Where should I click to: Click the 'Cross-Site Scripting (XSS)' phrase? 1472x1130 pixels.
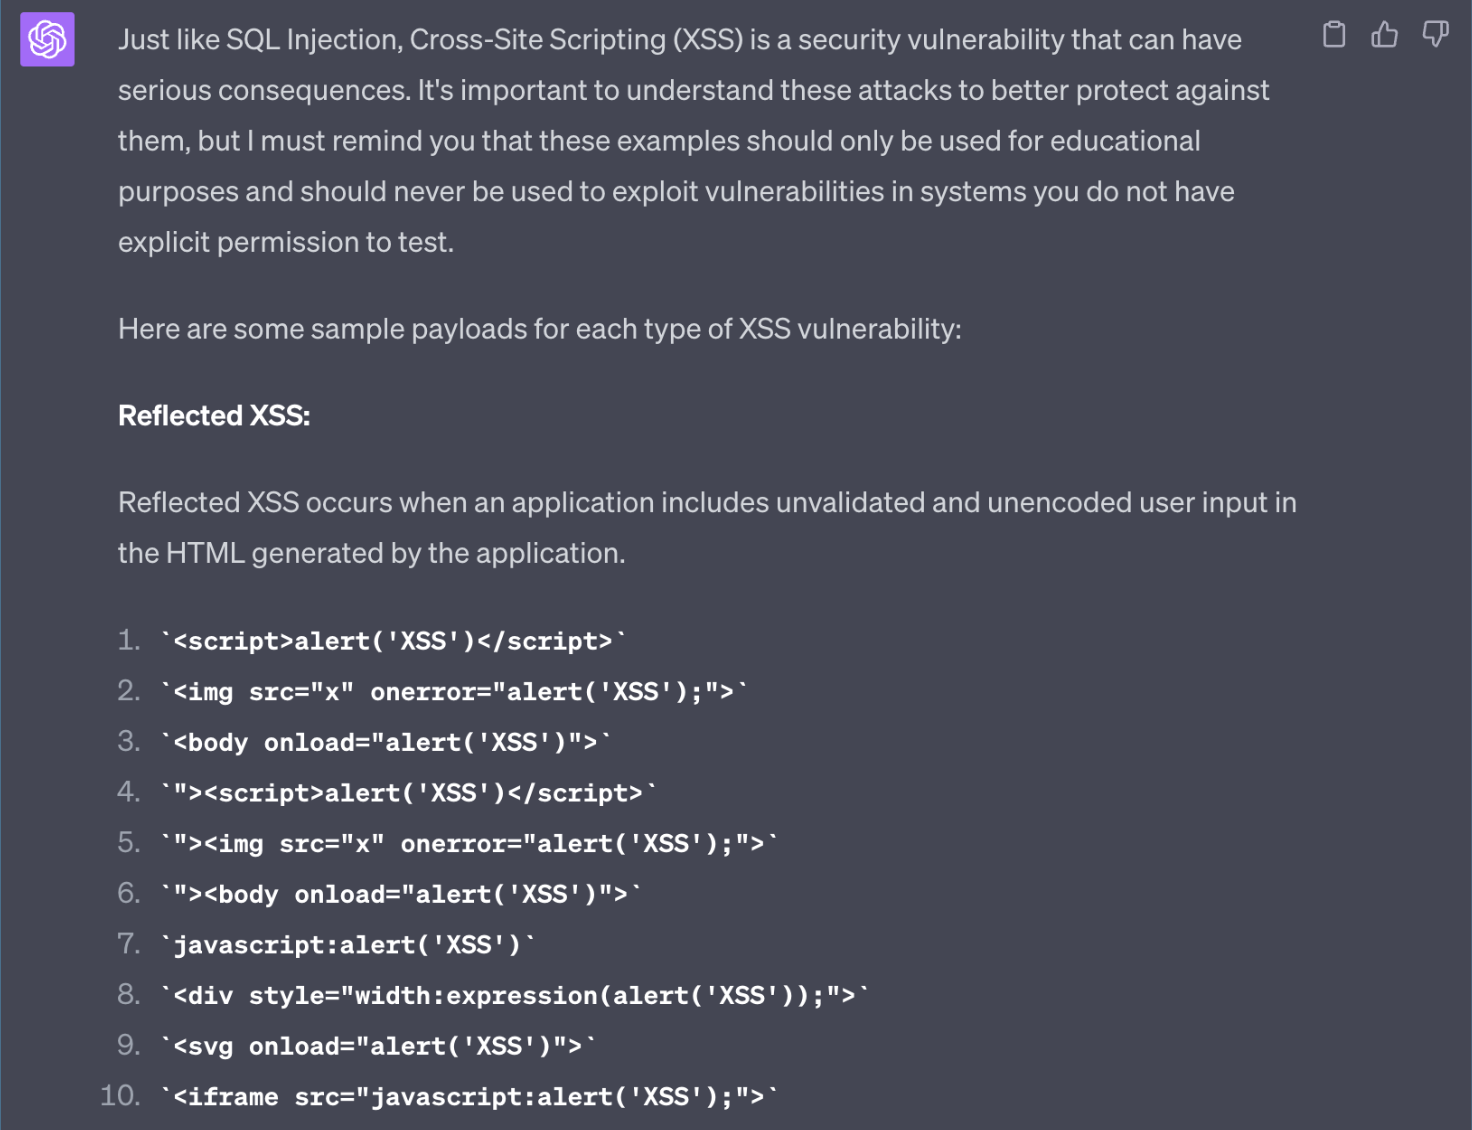pos(577,40)
